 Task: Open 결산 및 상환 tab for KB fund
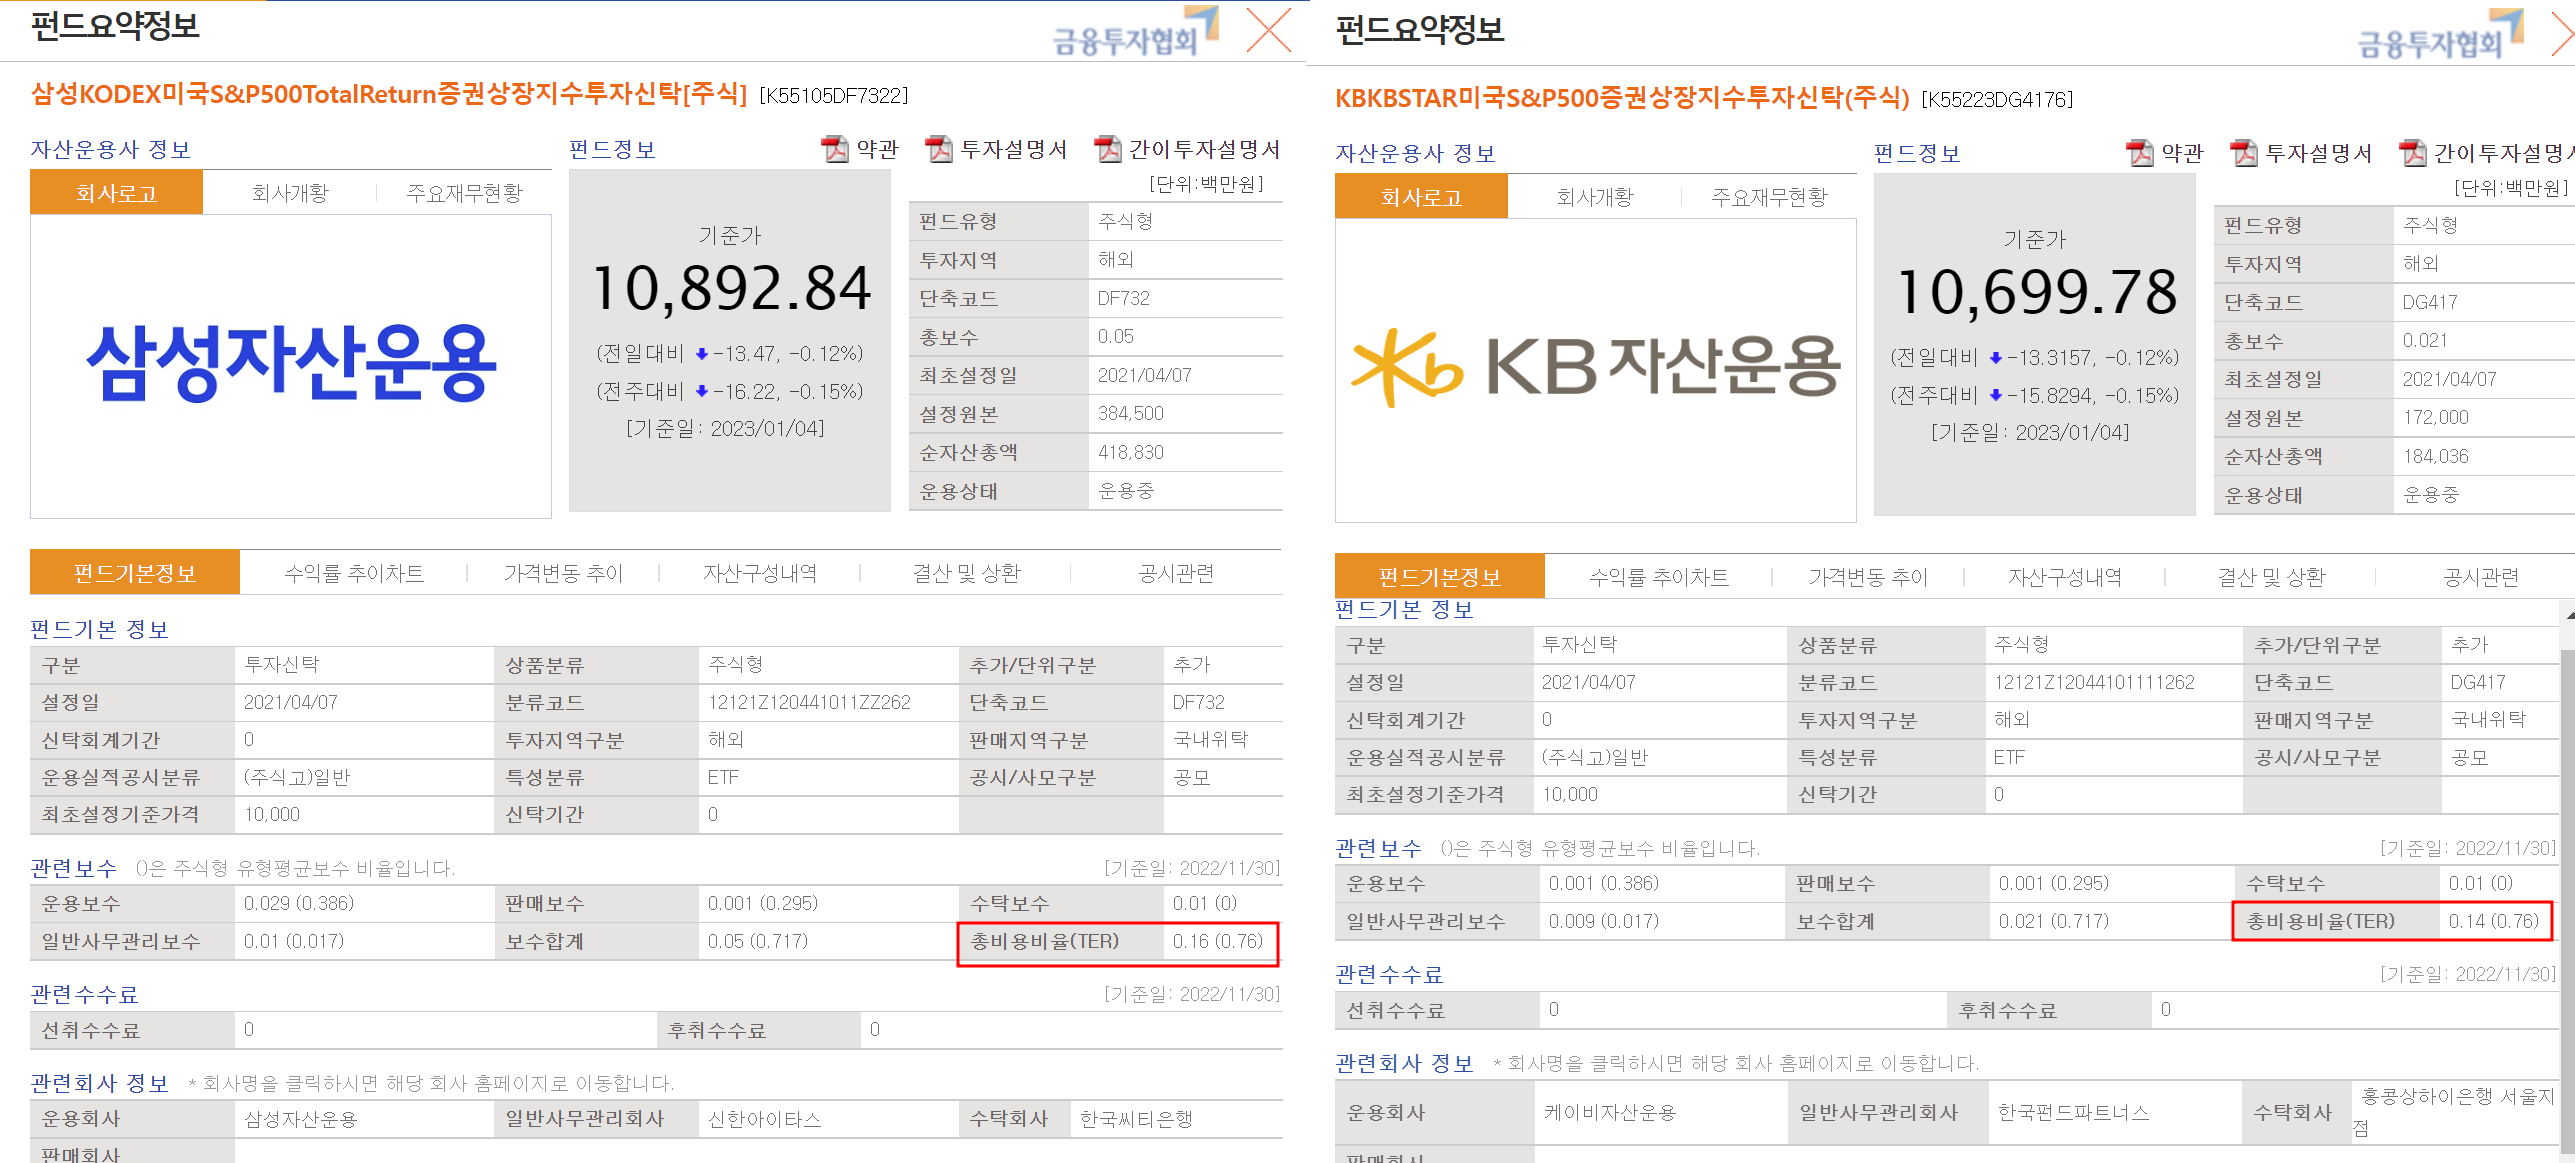tap(2271, 577)
